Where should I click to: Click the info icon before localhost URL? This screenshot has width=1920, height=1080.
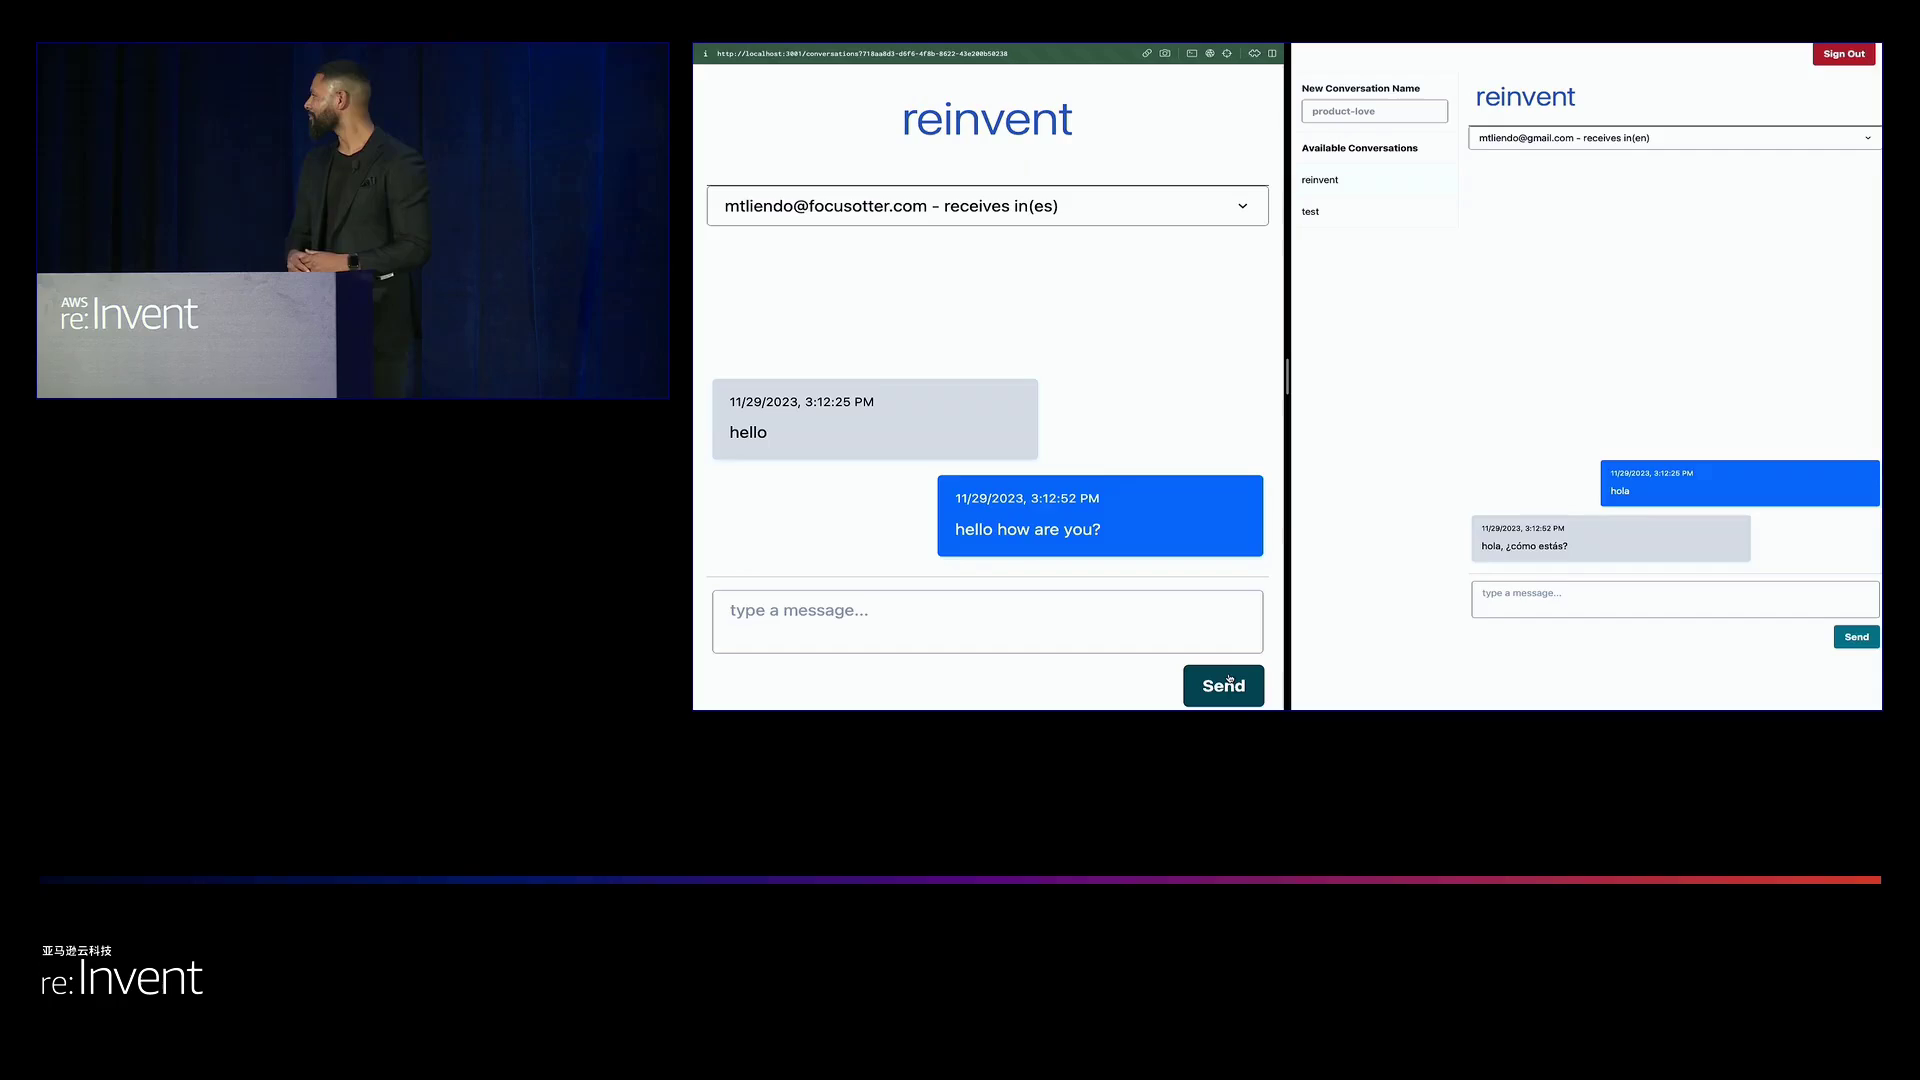click(706, 54)
